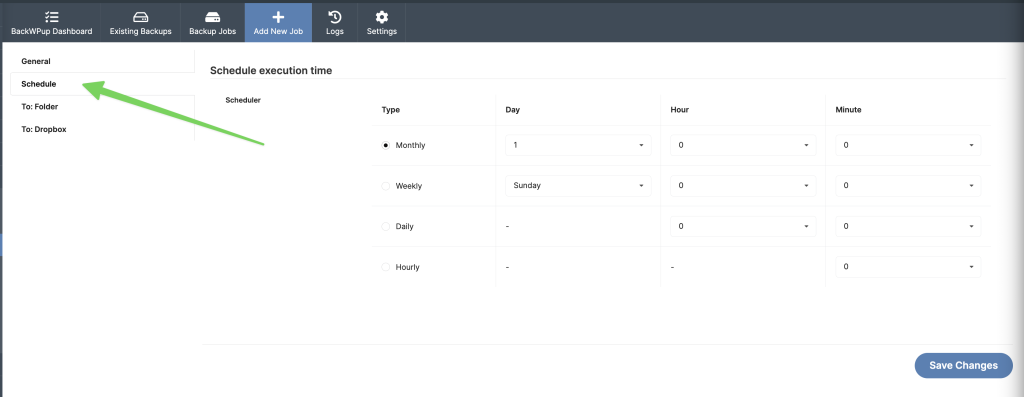The image size is (1024, 397).
Task: Open the Monthly Day dropdown showing 1
Action: (x=578, y=145)
